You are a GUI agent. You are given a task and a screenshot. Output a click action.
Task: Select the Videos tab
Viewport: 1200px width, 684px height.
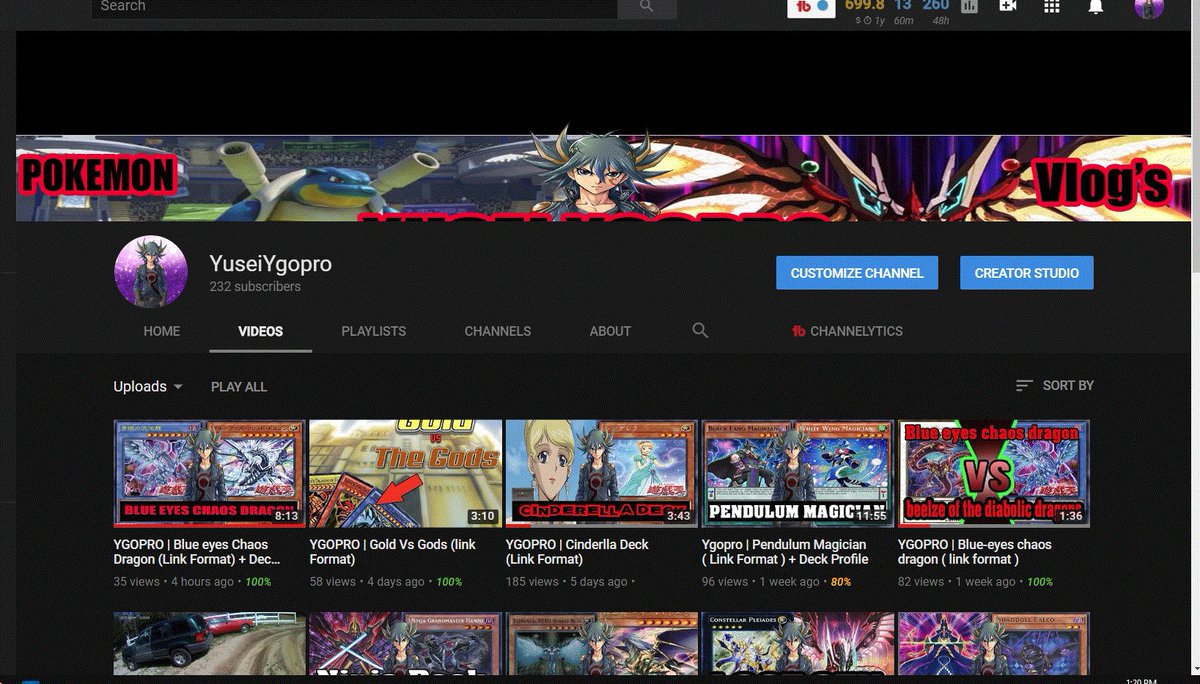click(261, 331)
